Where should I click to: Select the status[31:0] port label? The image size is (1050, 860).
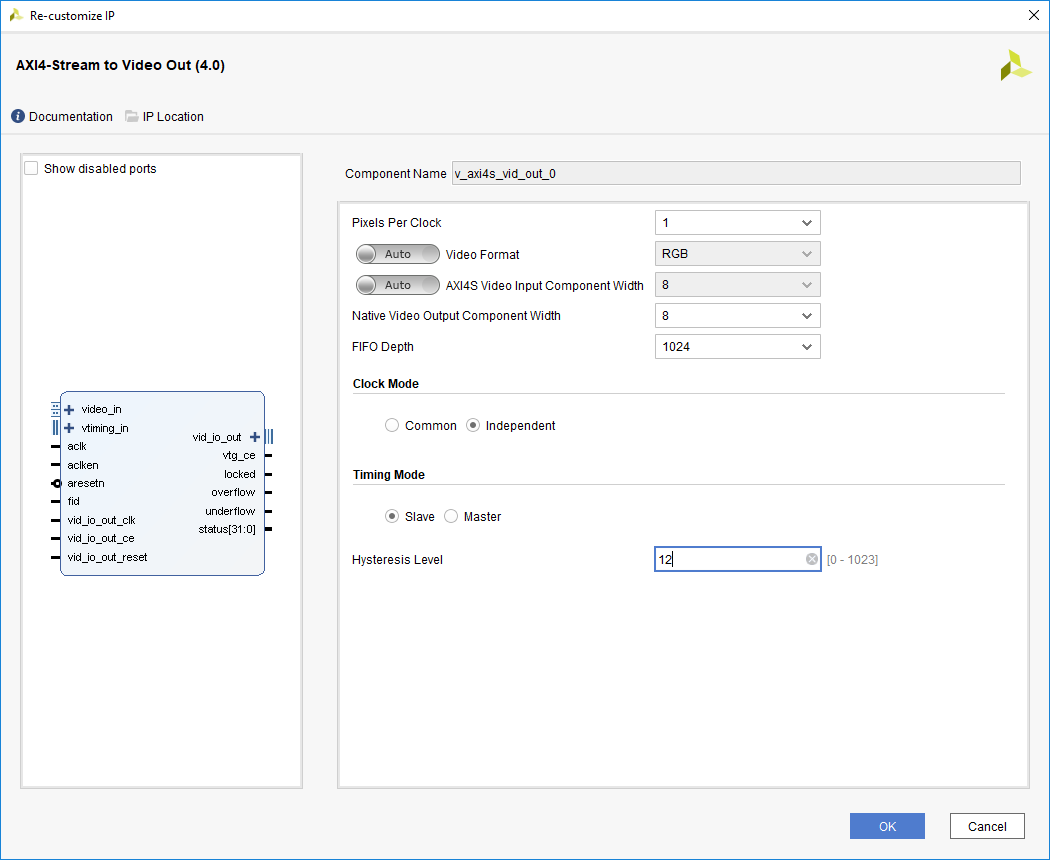click(227, 529)
